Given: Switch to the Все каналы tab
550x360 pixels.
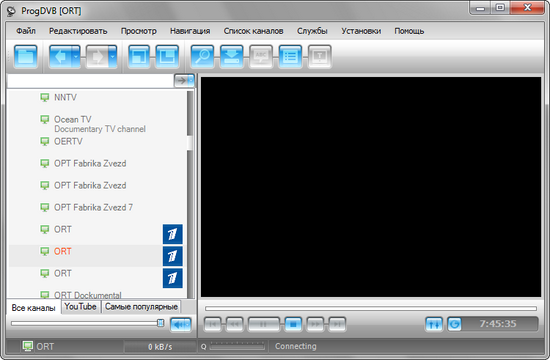Looking at the screenshot, I should click(x=34, y=308).
